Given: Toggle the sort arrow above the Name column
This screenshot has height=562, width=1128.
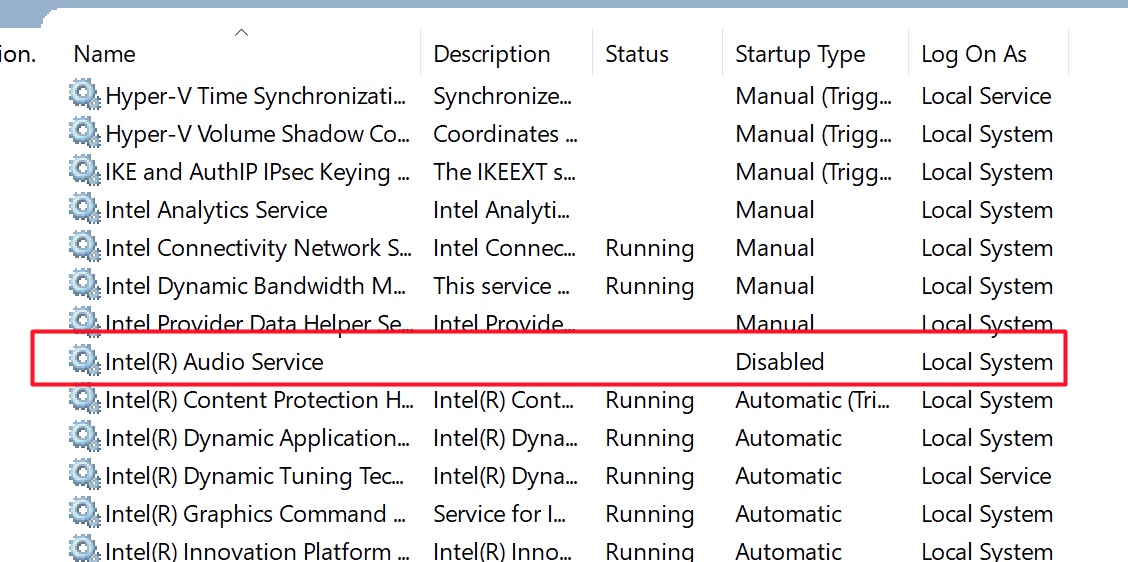Looking at the screenshot, I should [x=242, y=32].
